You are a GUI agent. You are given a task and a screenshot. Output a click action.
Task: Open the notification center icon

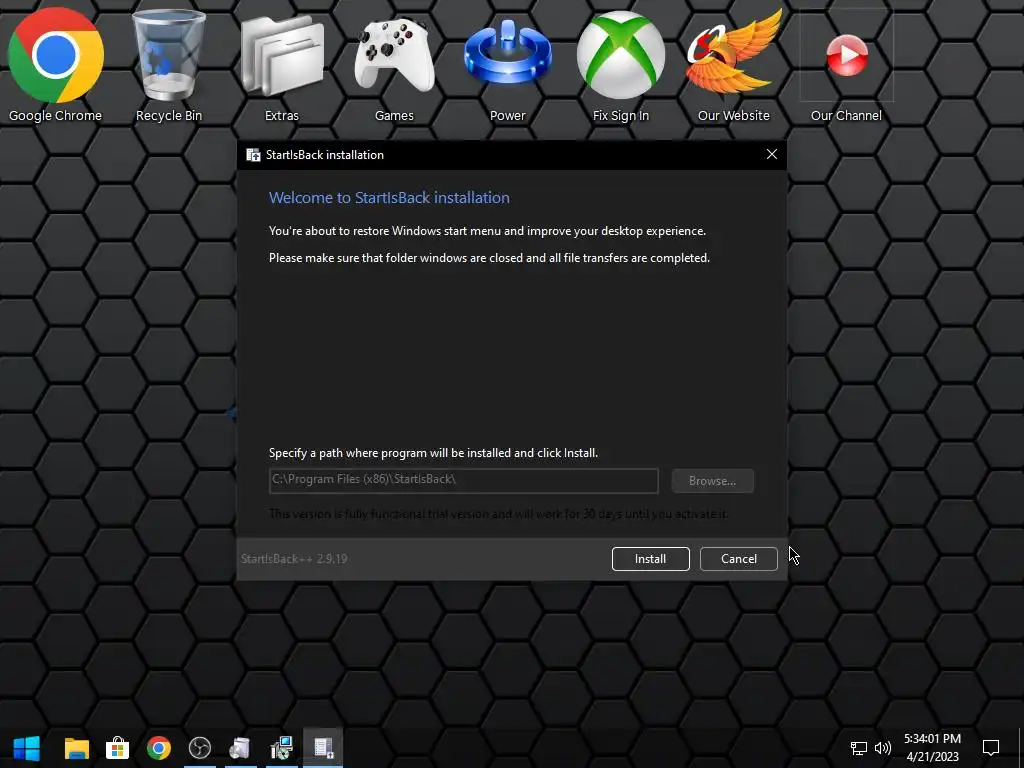point(991,748)
